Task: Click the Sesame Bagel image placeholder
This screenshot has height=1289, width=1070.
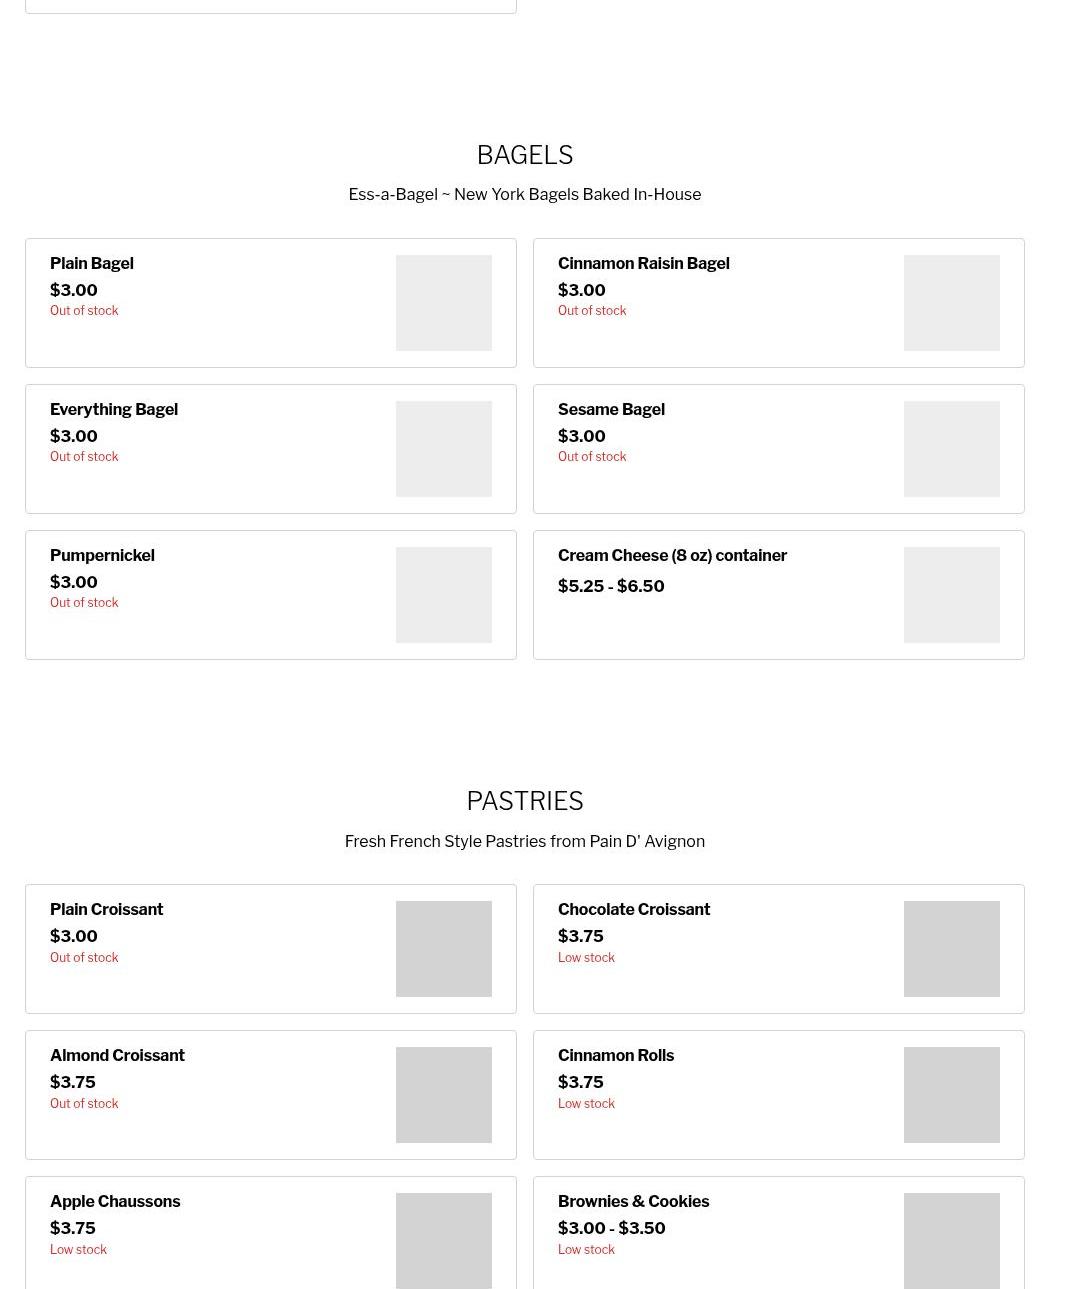Action: point(951,449)
